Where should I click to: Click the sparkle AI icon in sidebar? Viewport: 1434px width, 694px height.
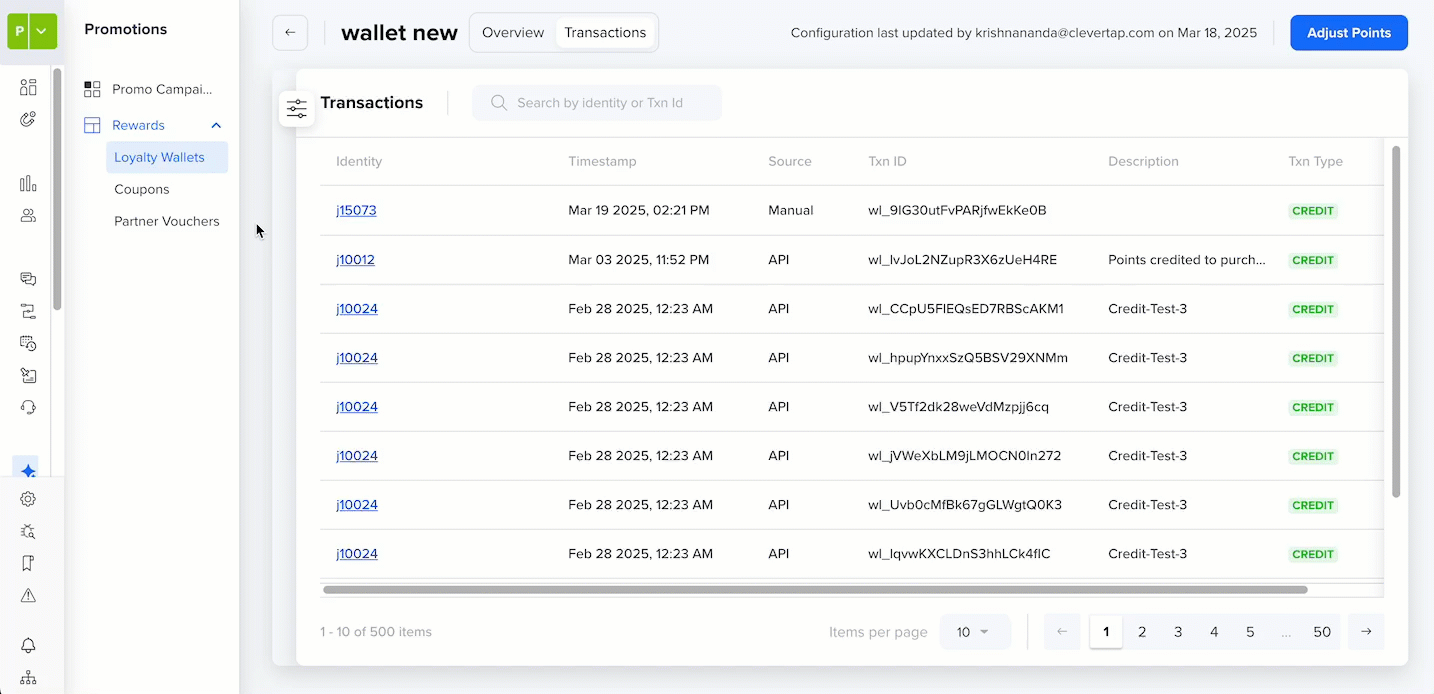(28, 470)
